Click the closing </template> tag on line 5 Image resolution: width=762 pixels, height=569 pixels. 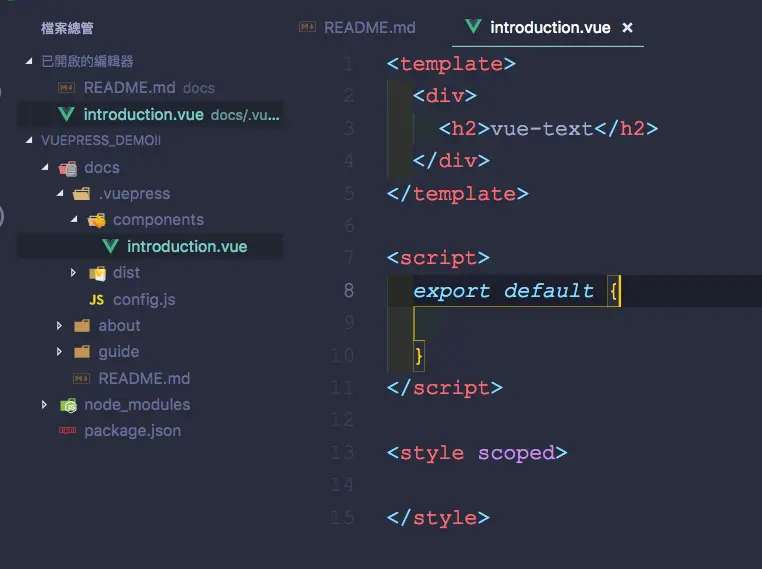(457, 194)
